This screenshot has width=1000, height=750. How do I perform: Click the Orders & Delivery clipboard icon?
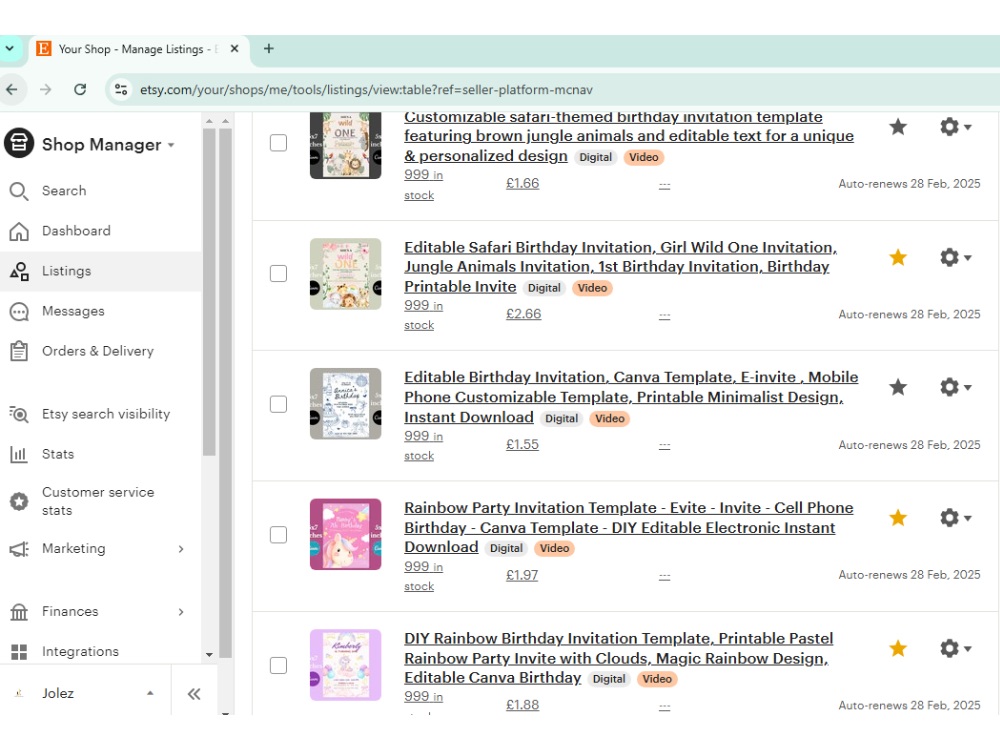click(19, 351)
